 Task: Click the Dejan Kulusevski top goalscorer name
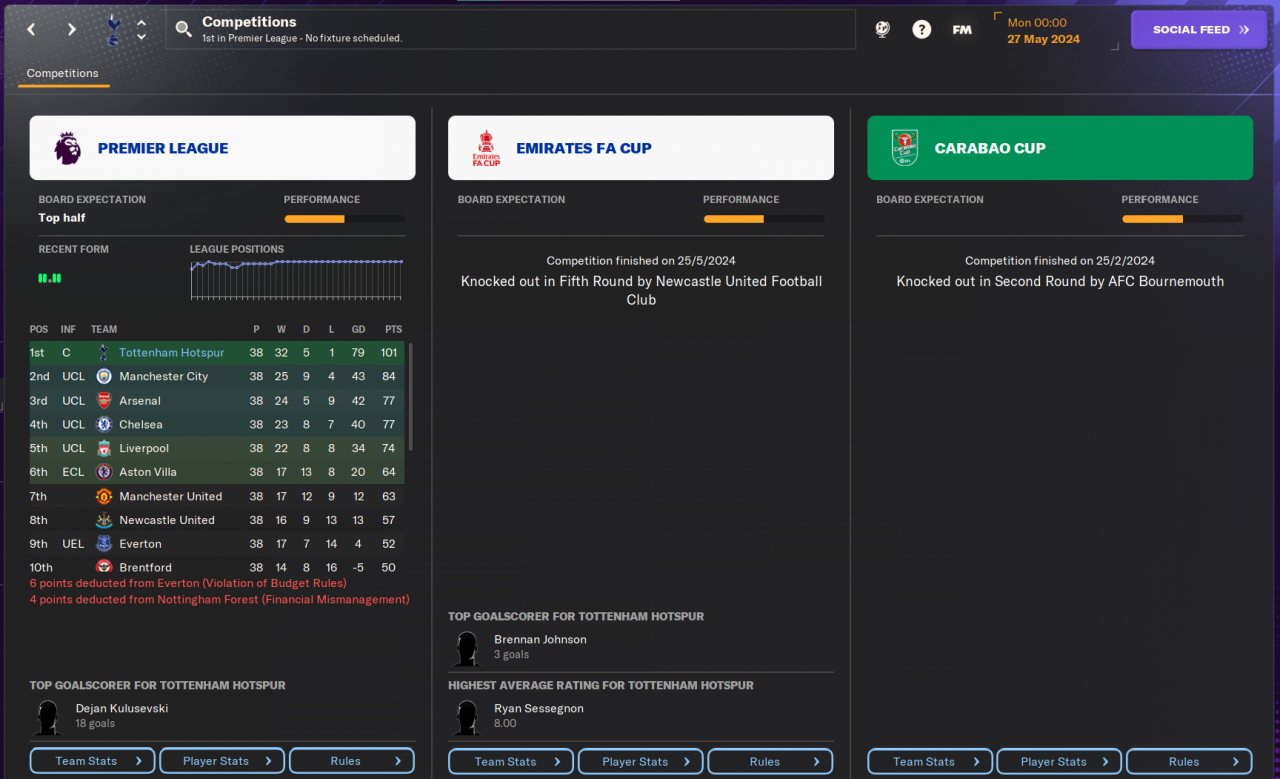[122, 708]
